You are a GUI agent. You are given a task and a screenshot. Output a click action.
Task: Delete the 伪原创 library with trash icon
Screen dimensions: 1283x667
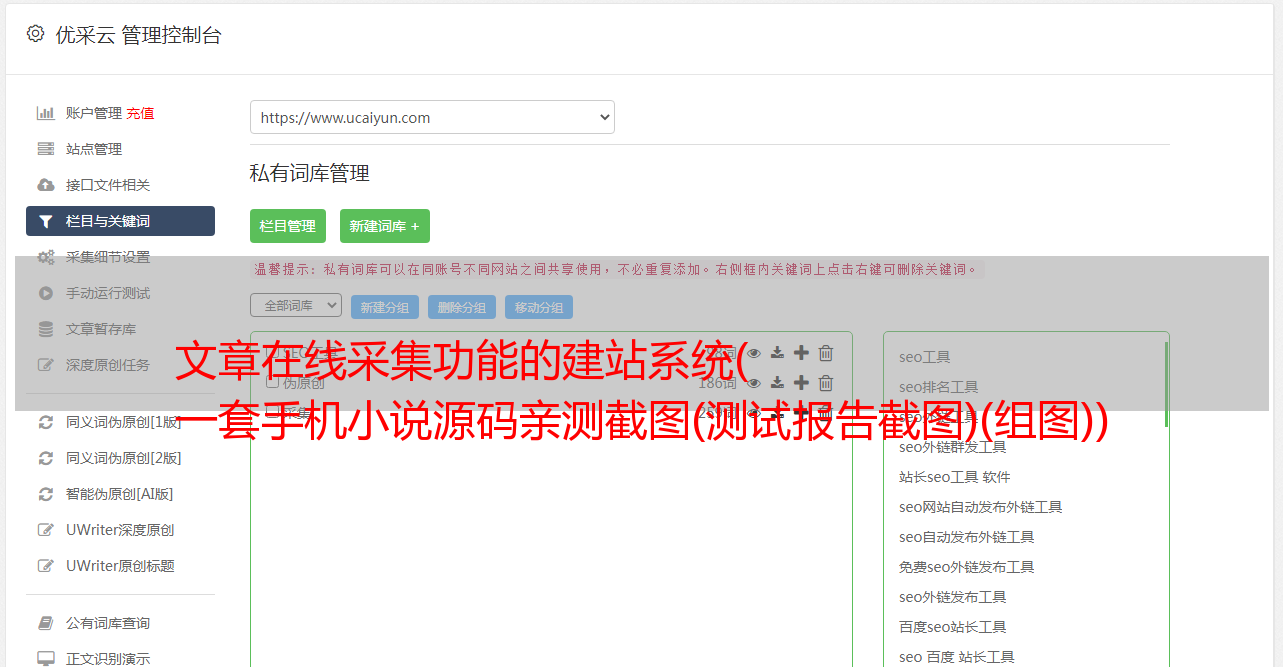(x=826, y=383)
